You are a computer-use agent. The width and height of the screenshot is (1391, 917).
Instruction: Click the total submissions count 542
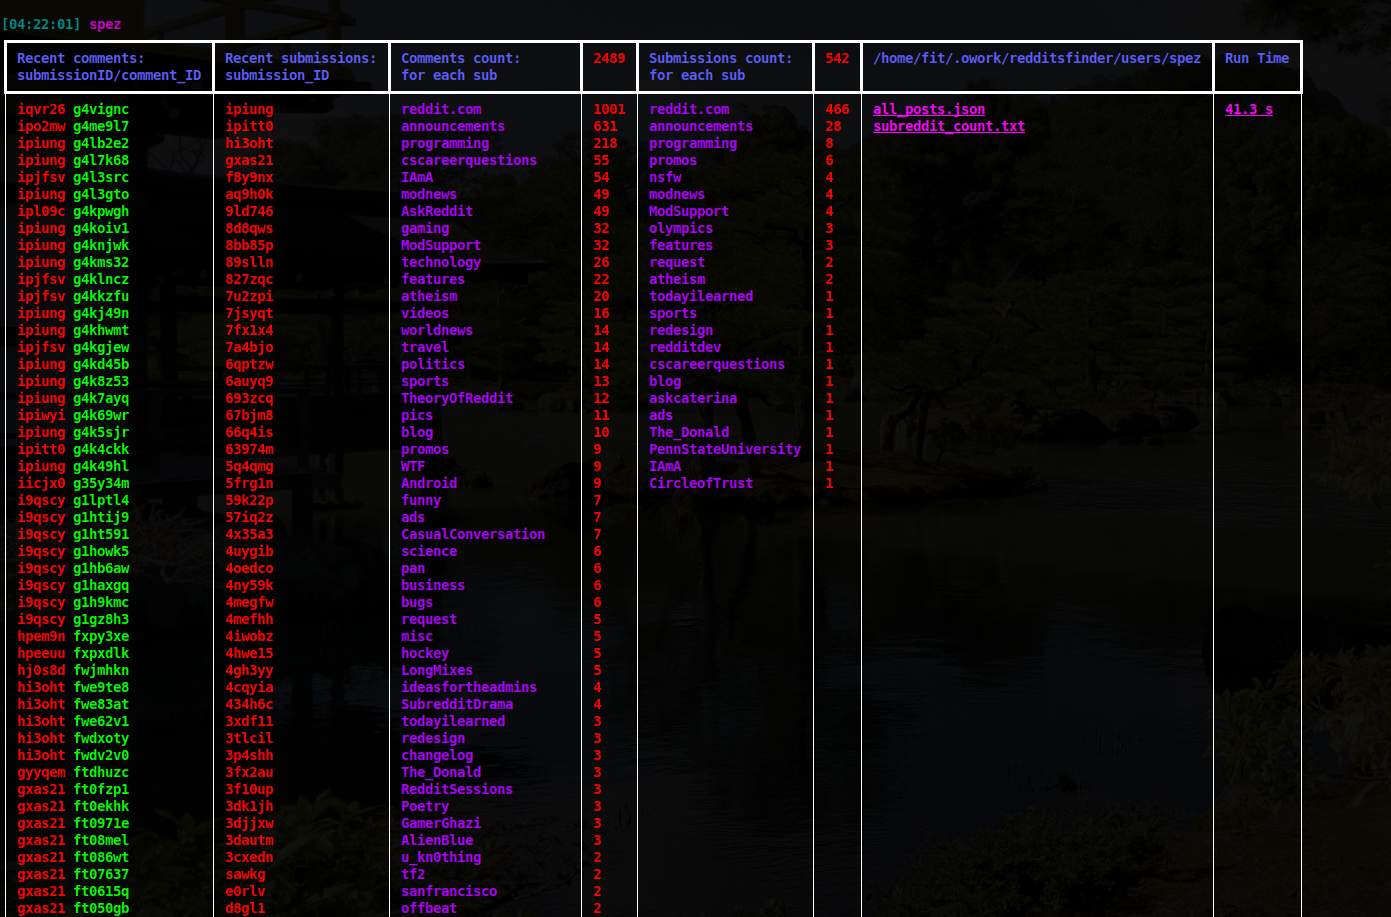[x=837, y=58]
